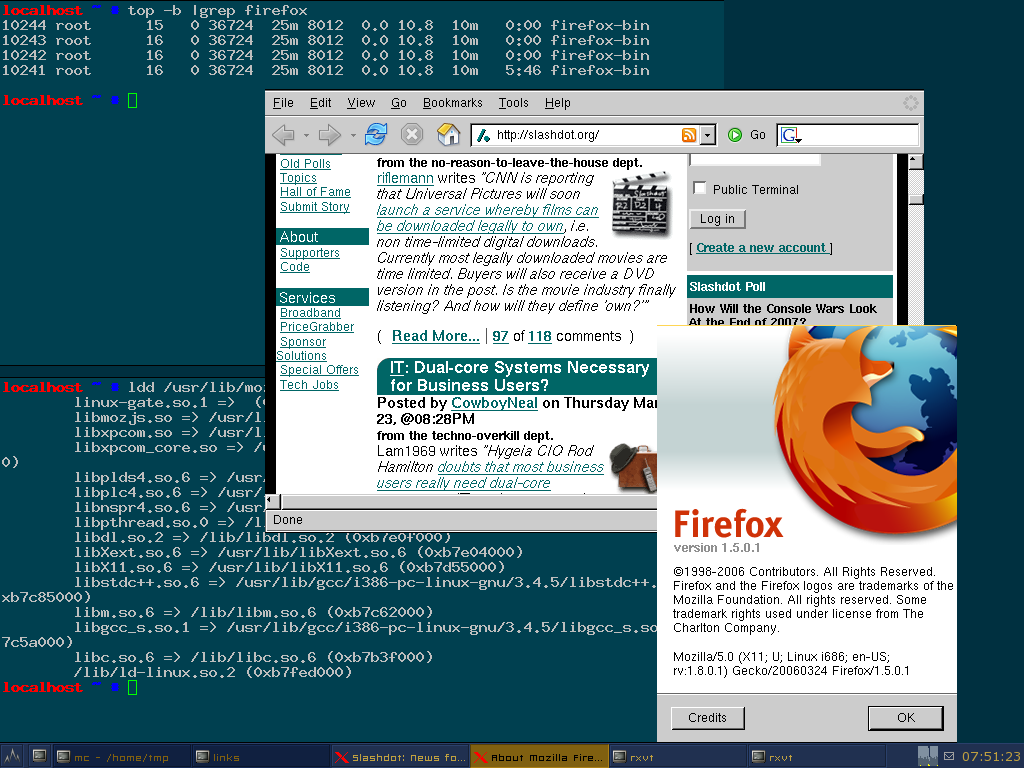Image resolution: width=1024 pixels, height=768 pixels.
Task: Open Credits in the About Firefox dialog
Action: [707, 718]
